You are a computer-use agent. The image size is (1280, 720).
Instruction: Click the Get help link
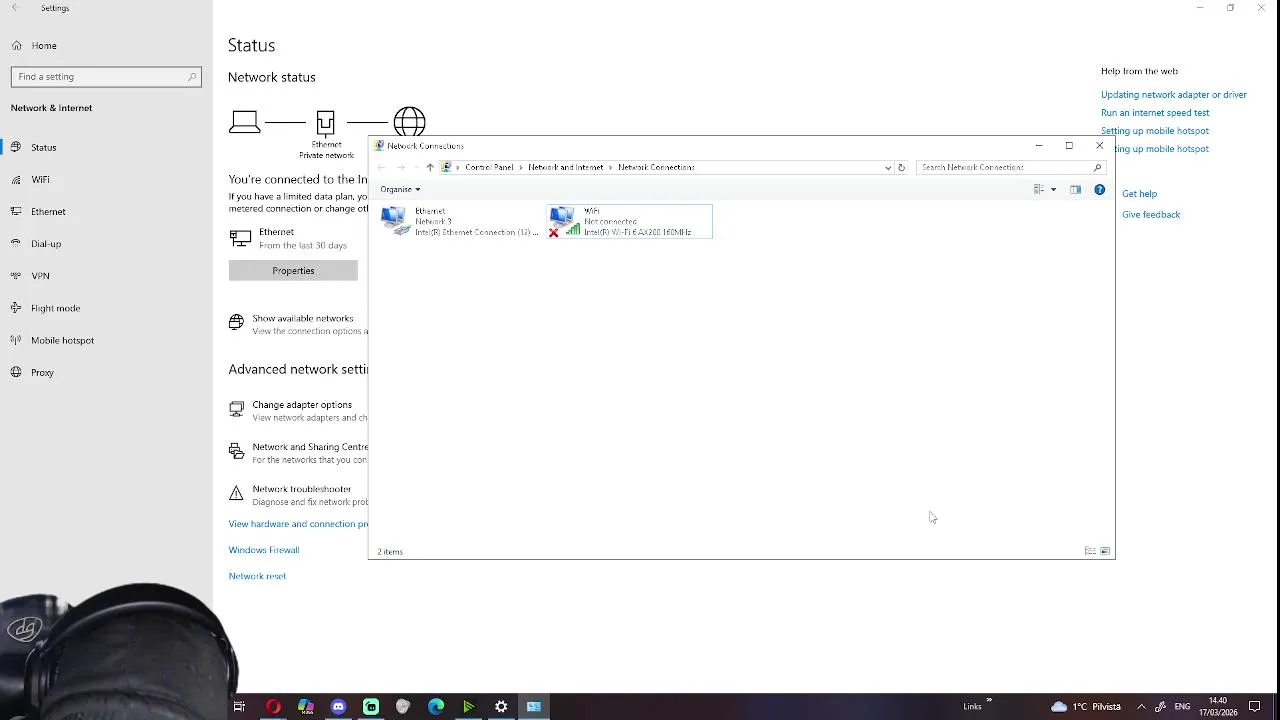tap(1139, 194)
